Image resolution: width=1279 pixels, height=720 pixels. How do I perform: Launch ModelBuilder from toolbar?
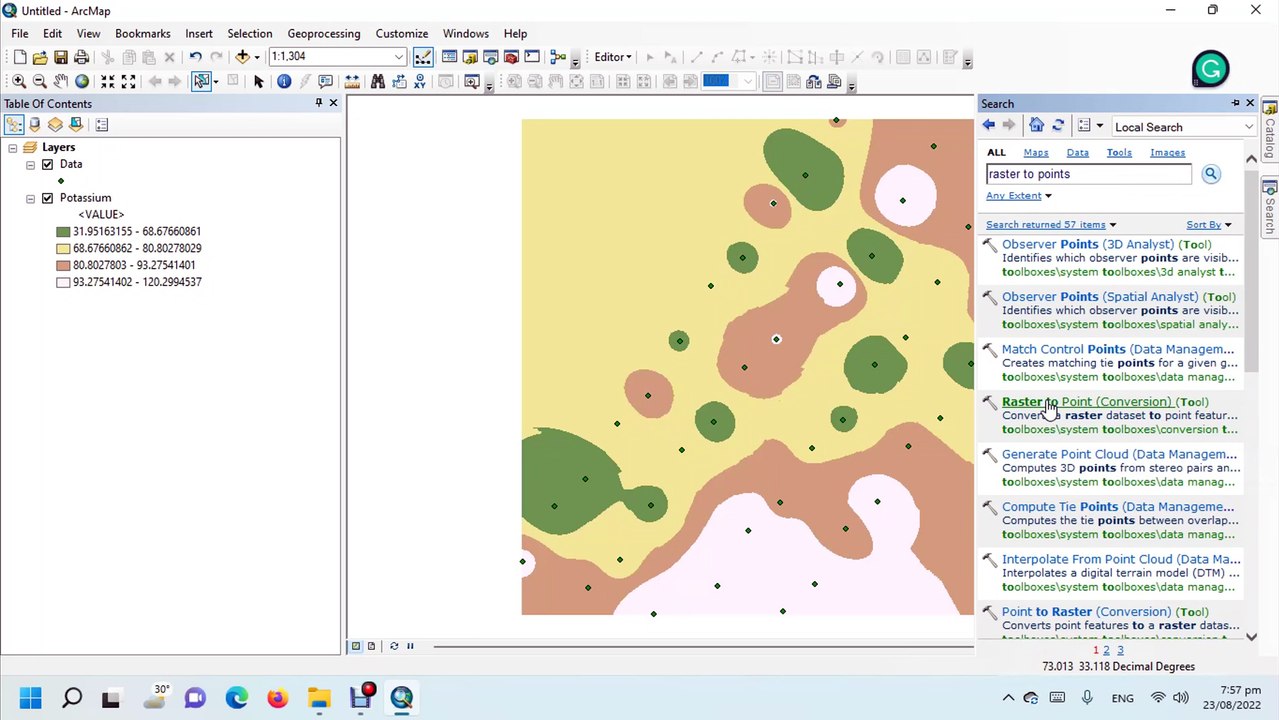point(558,57)
